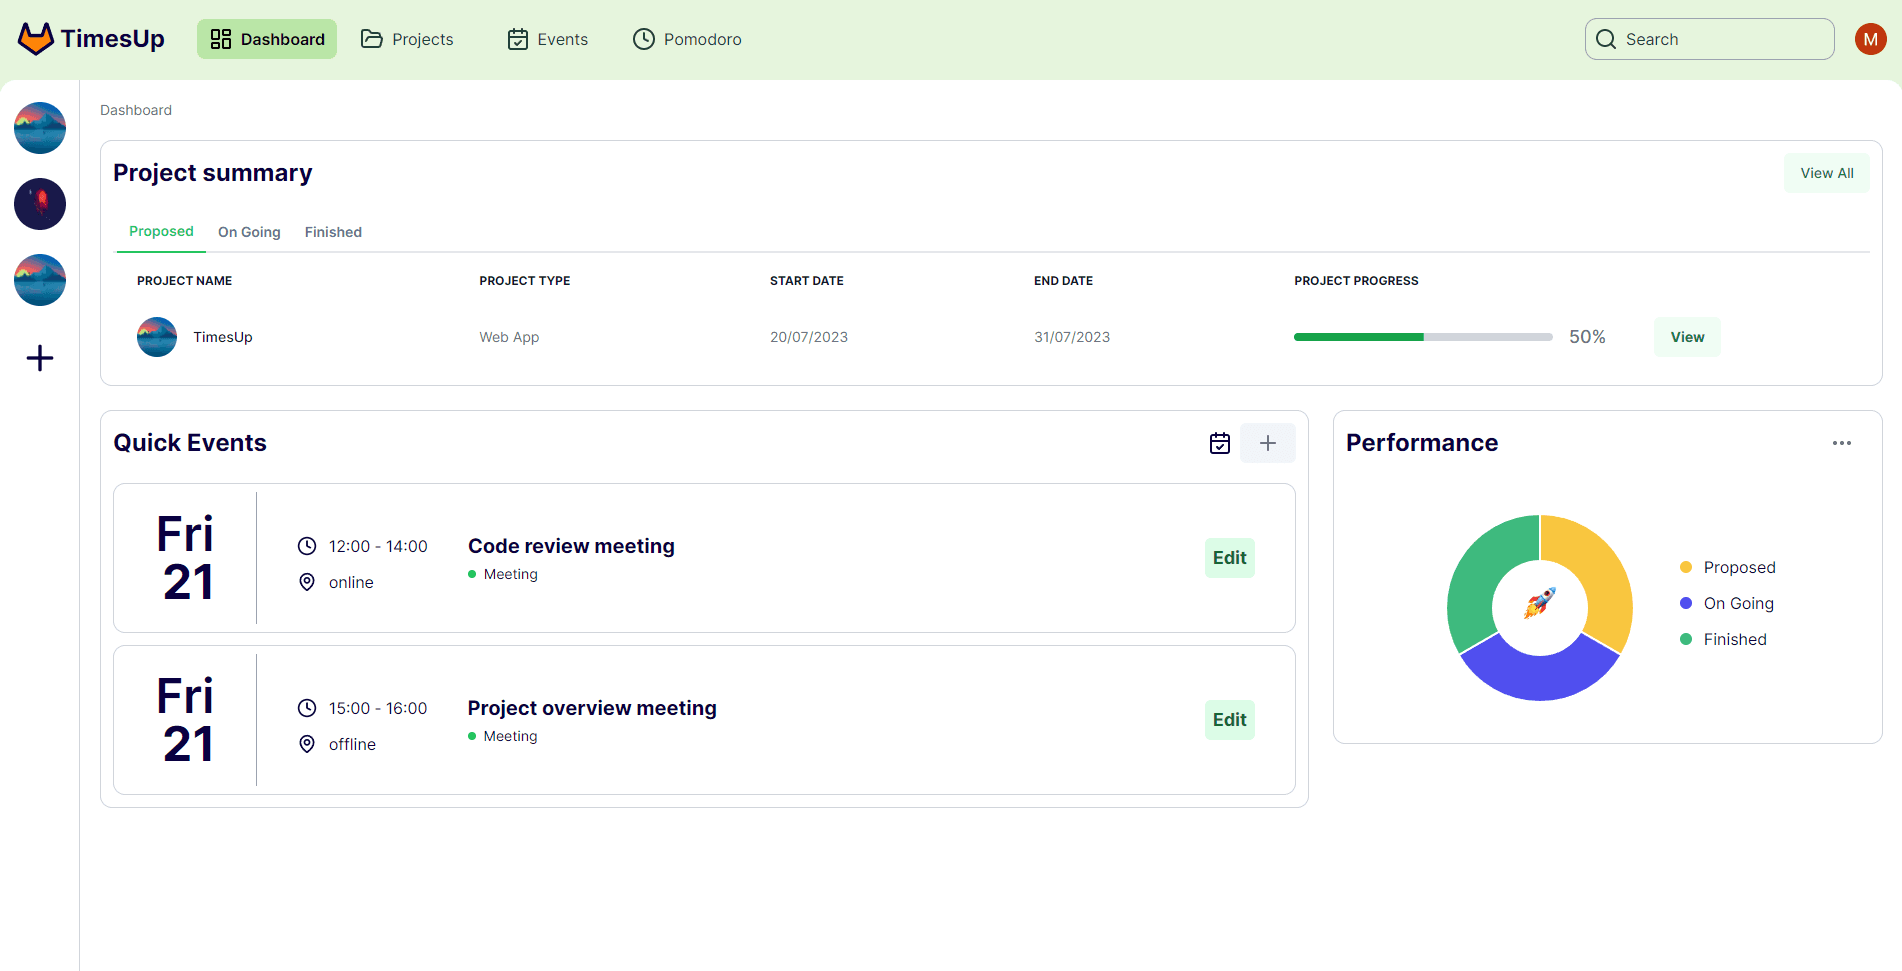Open the user profile avatar marked M
1902x971 pixels.
point(1870,38)
